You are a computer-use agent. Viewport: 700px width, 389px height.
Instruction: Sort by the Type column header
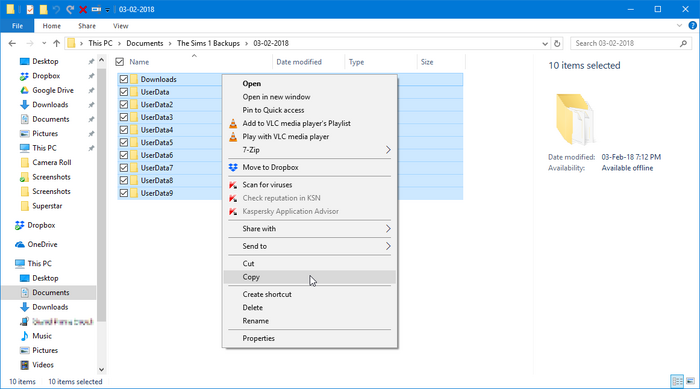356,62
